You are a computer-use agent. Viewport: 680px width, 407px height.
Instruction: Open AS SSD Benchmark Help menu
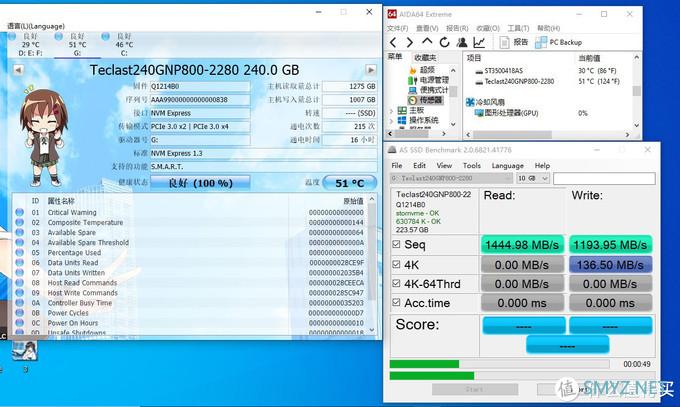[542, 166]
